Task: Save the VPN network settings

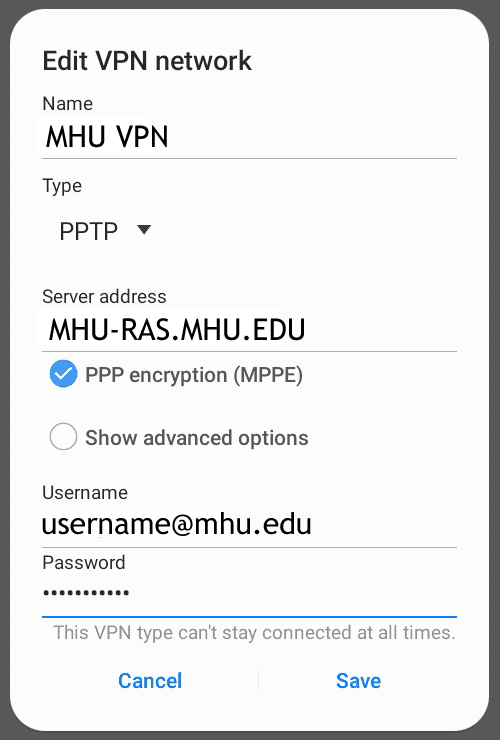Action: (358, 681)
